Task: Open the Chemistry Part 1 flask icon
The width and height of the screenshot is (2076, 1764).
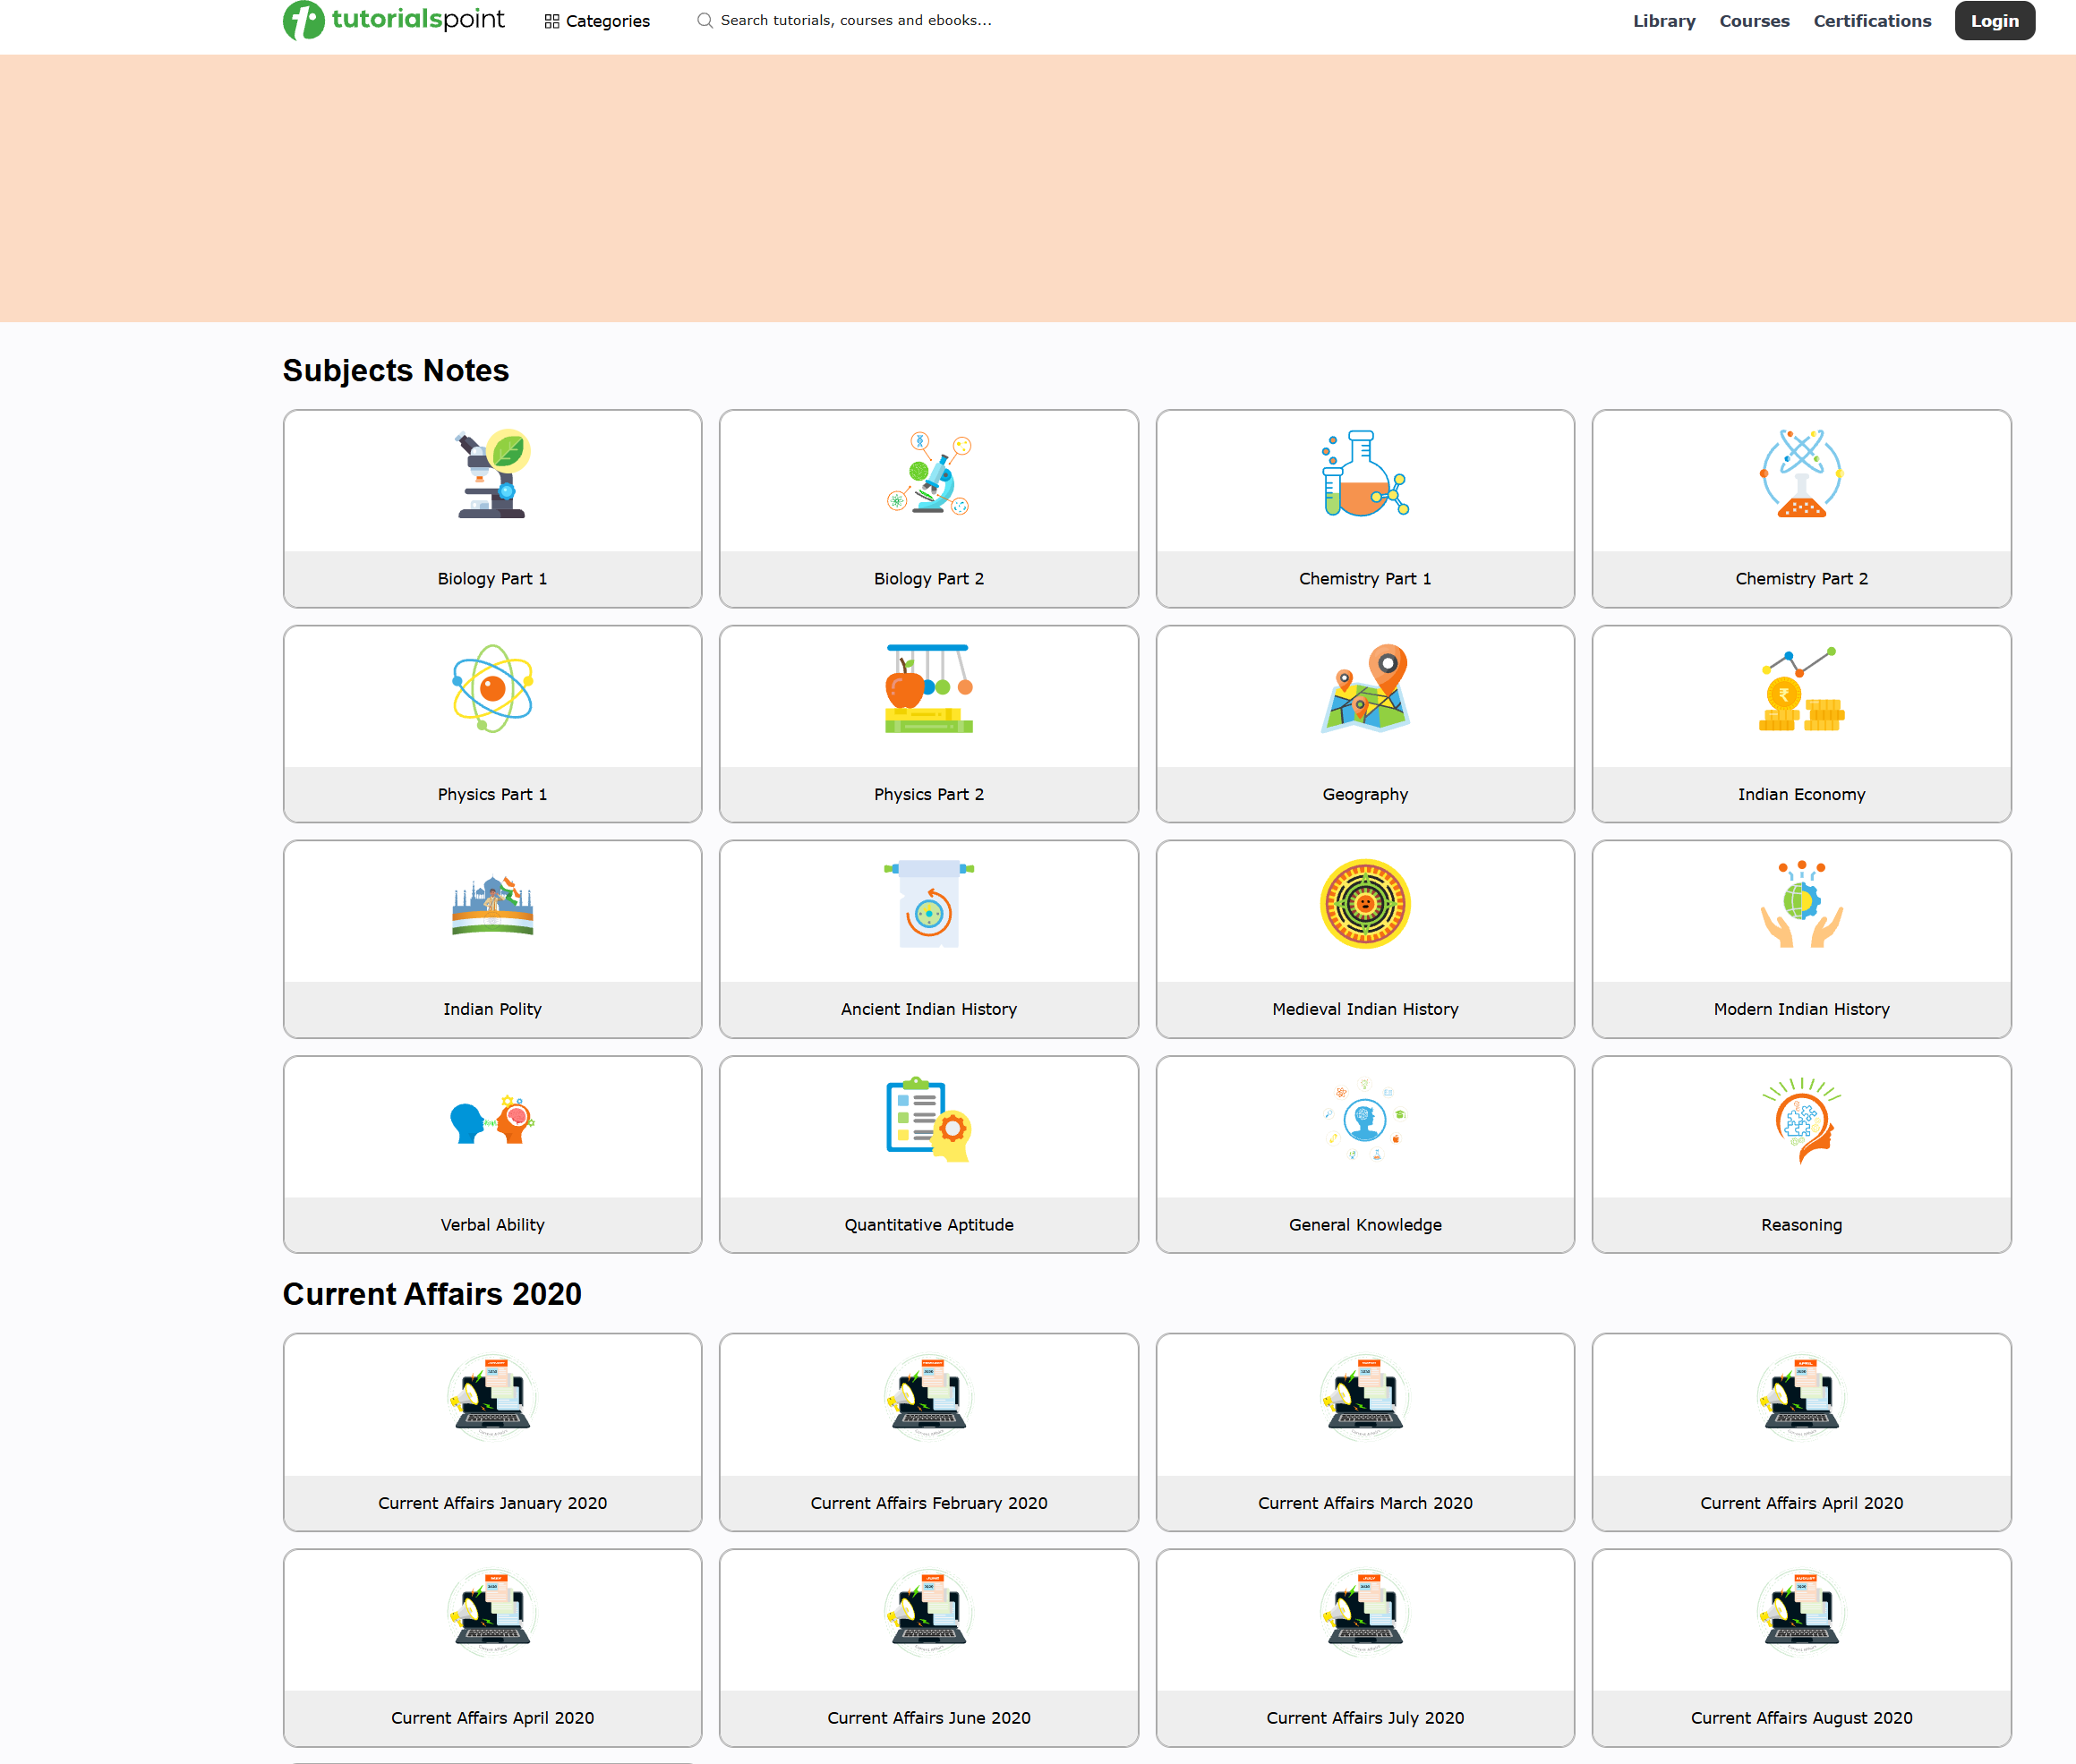Action: (1364, 474)
